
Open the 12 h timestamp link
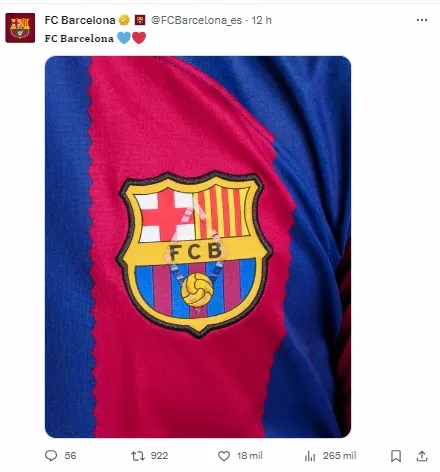(262, 20)
